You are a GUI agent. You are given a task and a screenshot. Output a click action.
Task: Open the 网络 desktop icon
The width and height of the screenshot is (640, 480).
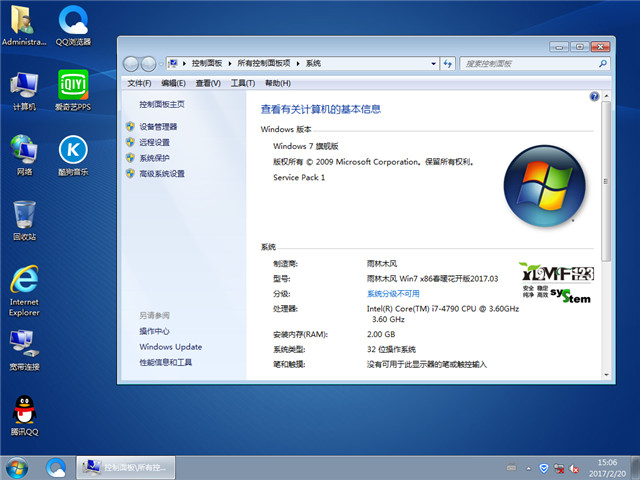pyautogui.click(x=24, y=156)
